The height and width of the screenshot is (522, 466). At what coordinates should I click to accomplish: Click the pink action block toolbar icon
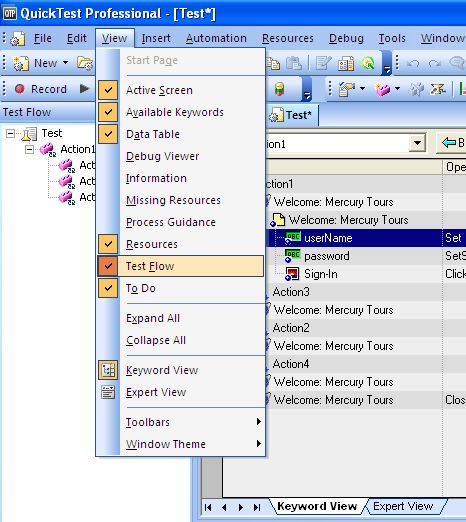pyautogui.click(x=383, y=89)
